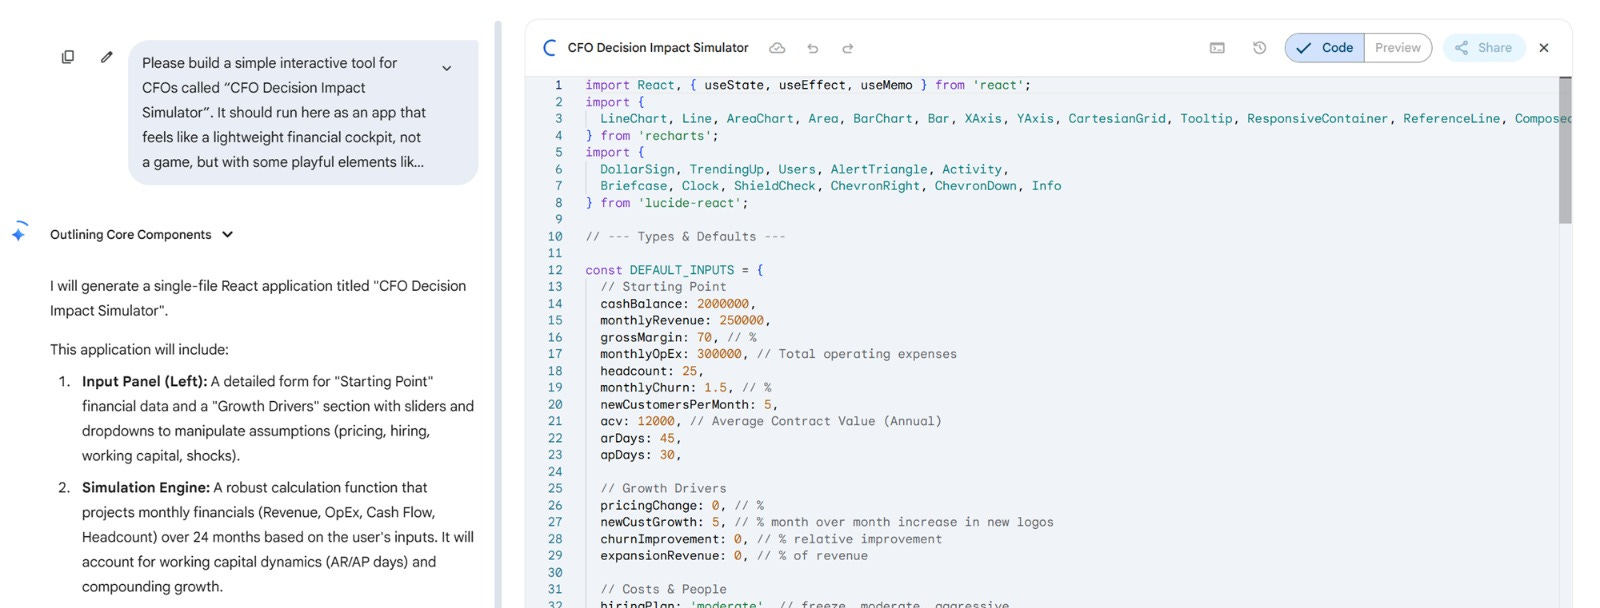This screenshot has width=1600, height=608.
Task: Click the 'monthlyChurn: 1.5' code line
Action: 686,388
